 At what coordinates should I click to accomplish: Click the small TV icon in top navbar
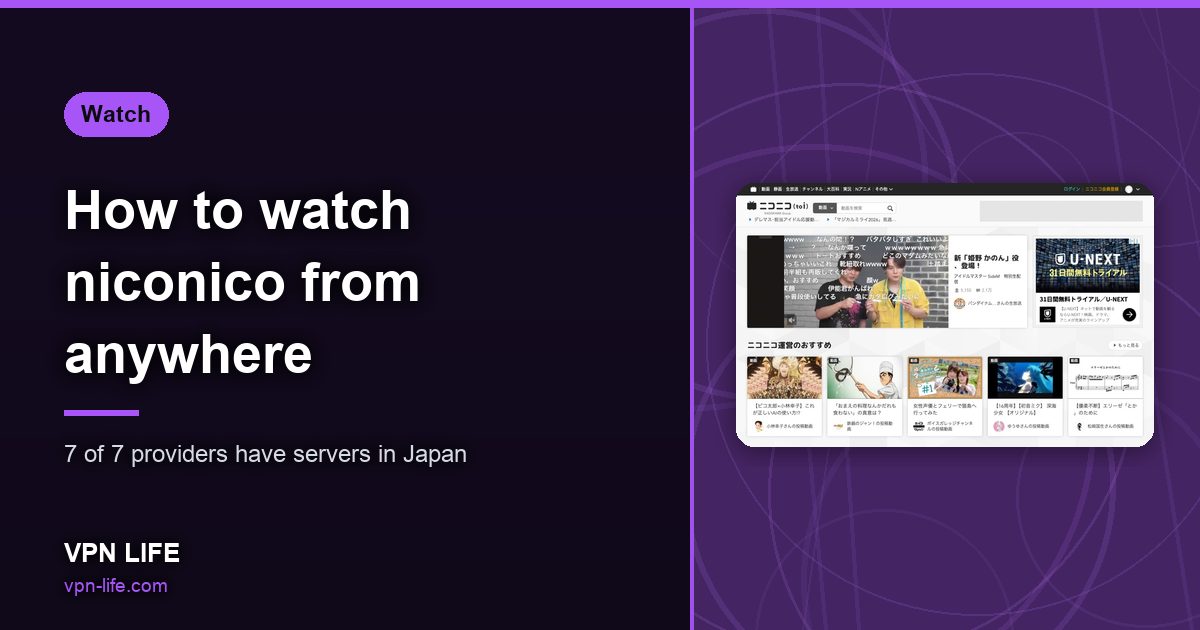752,189
